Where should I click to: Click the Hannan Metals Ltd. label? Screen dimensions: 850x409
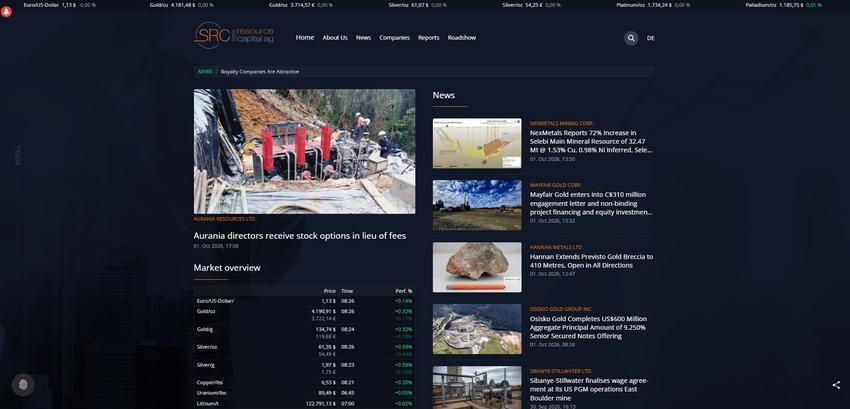556,247
